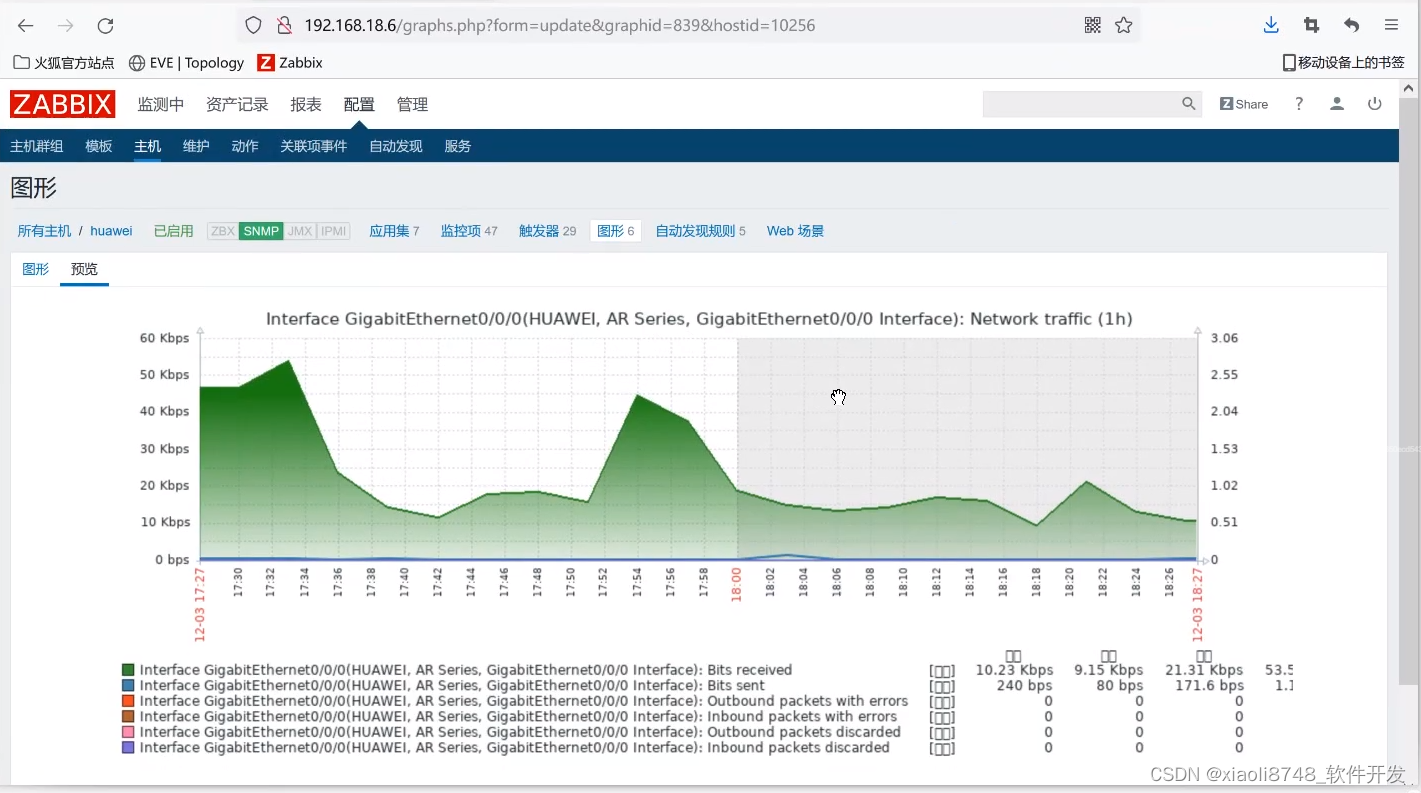Click the insecure connection lock icon

click(x=284, y=25)
